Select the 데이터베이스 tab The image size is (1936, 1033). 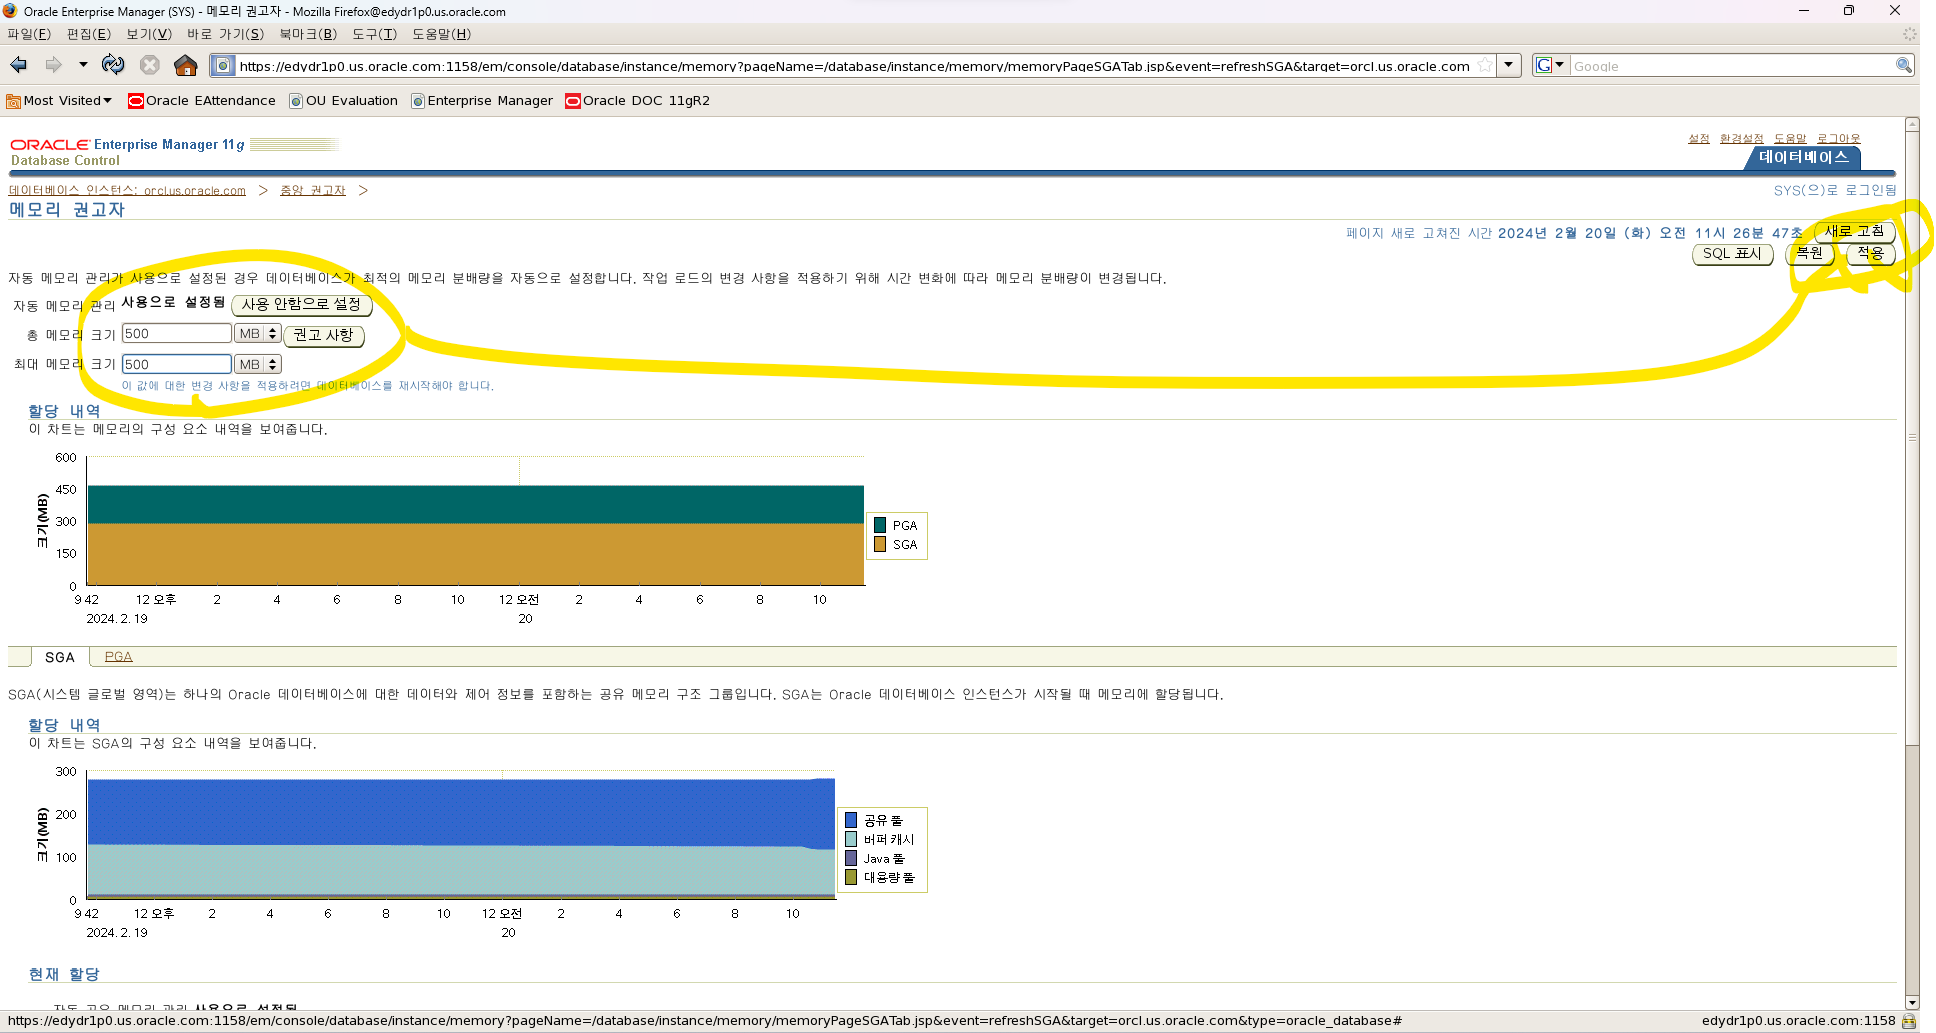click(x=1803, y=158)
